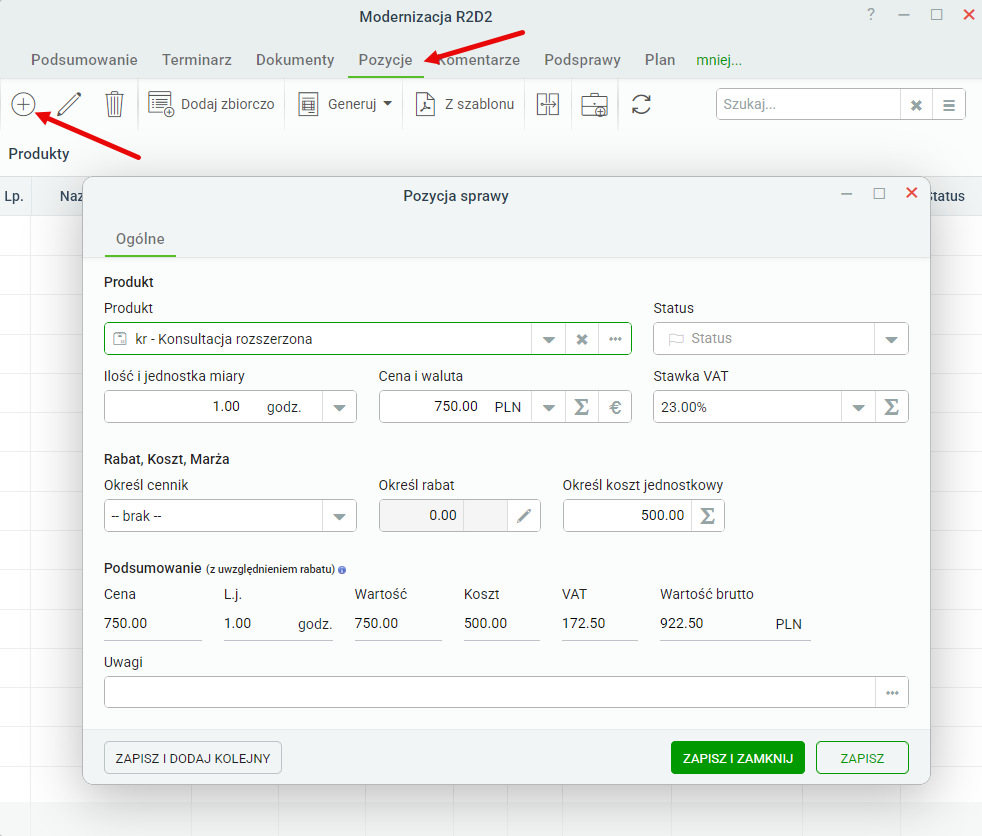Click ZAPISZ I DODAJ KOLEJNY button
Viewport: 982px width, 836px height.
click(x=193, y=758)
